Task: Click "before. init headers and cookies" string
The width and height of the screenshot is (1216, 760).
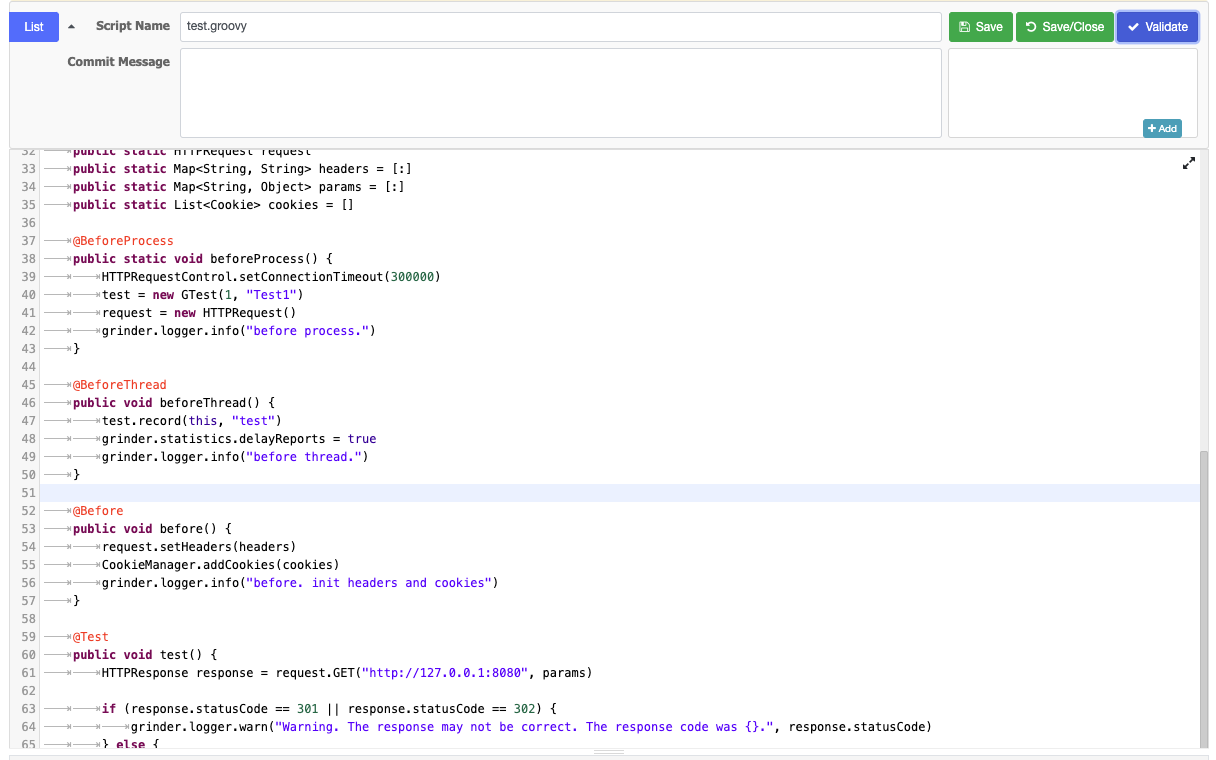Action: [x=368, y=583]
